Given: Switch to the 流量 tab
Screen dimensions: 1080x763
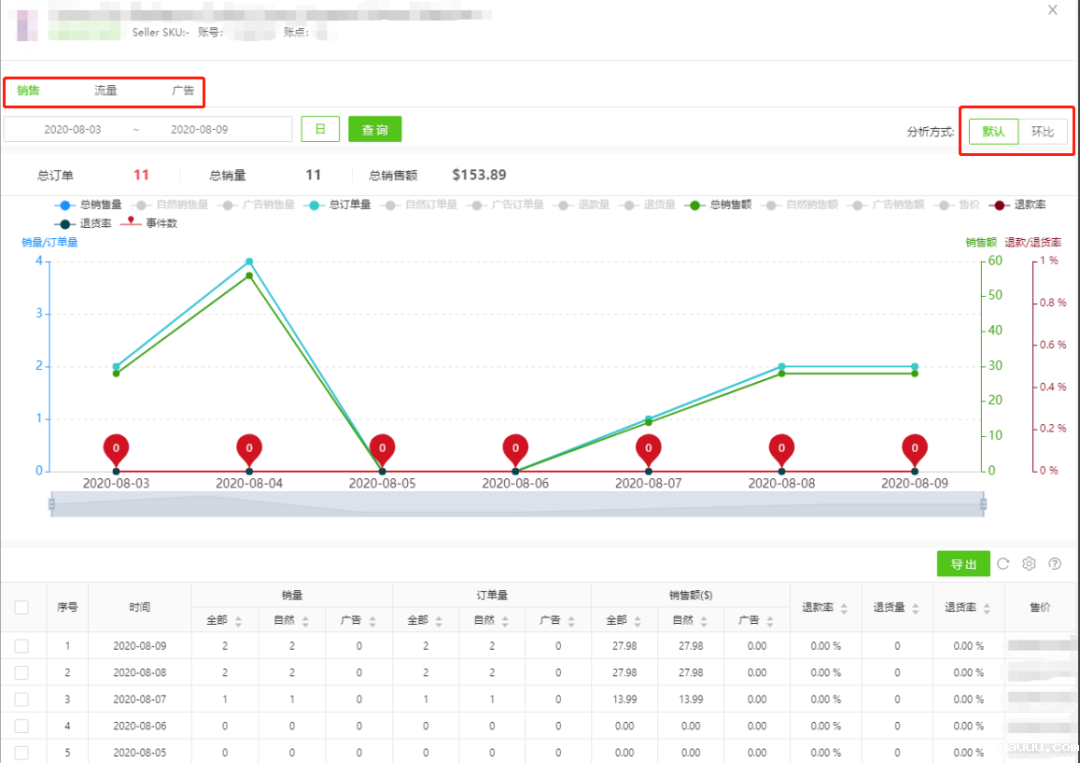Looking at the screenshot, I should pos(106,91).
